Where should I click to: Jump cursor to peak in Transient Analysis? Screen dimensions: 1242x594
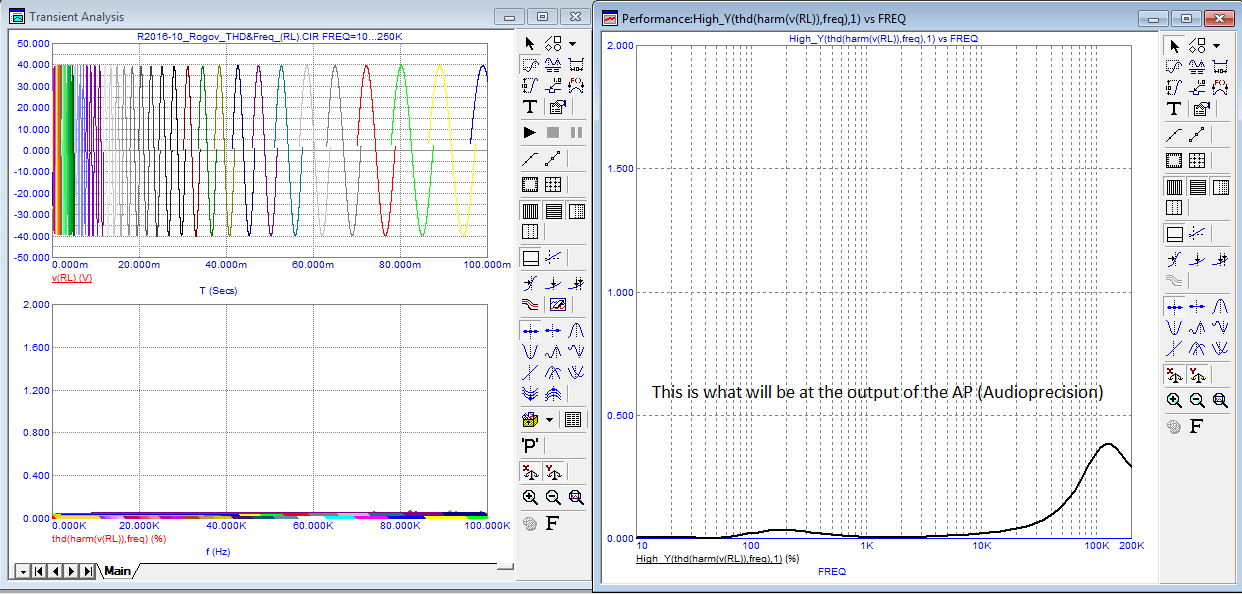(x=576, y=329)
